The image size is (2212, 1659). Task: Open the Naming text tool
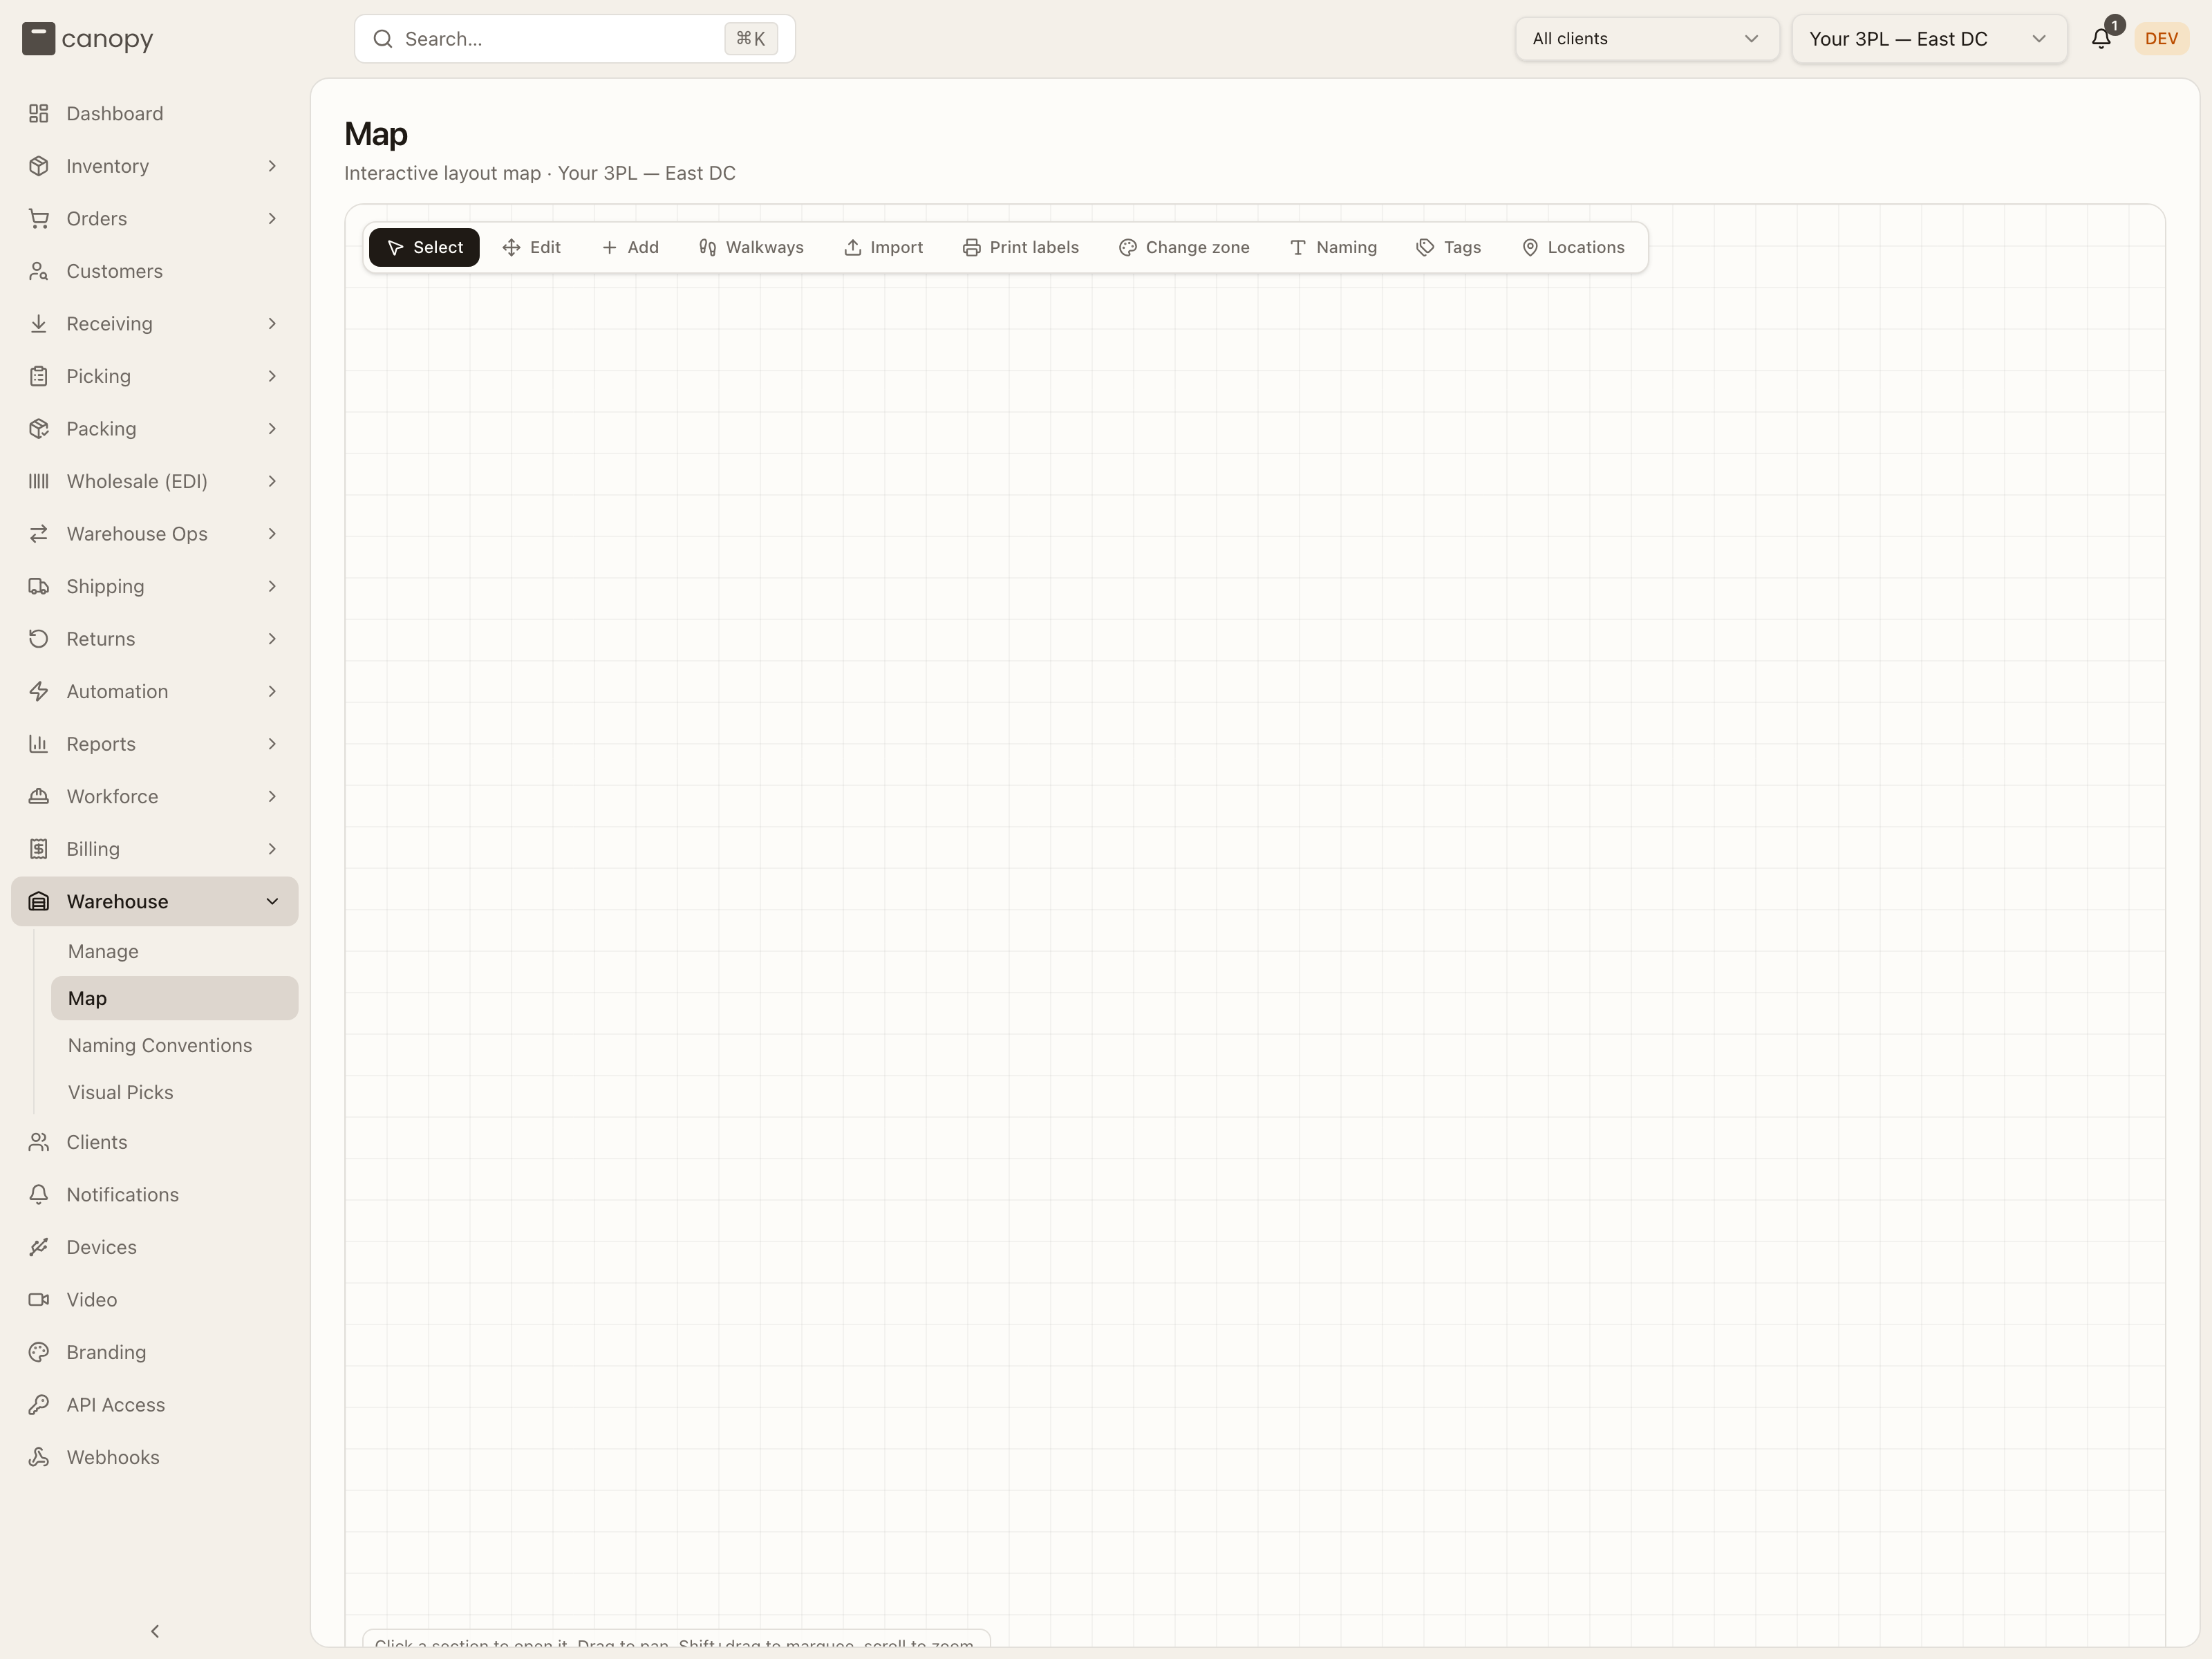tap(1333, 247)
